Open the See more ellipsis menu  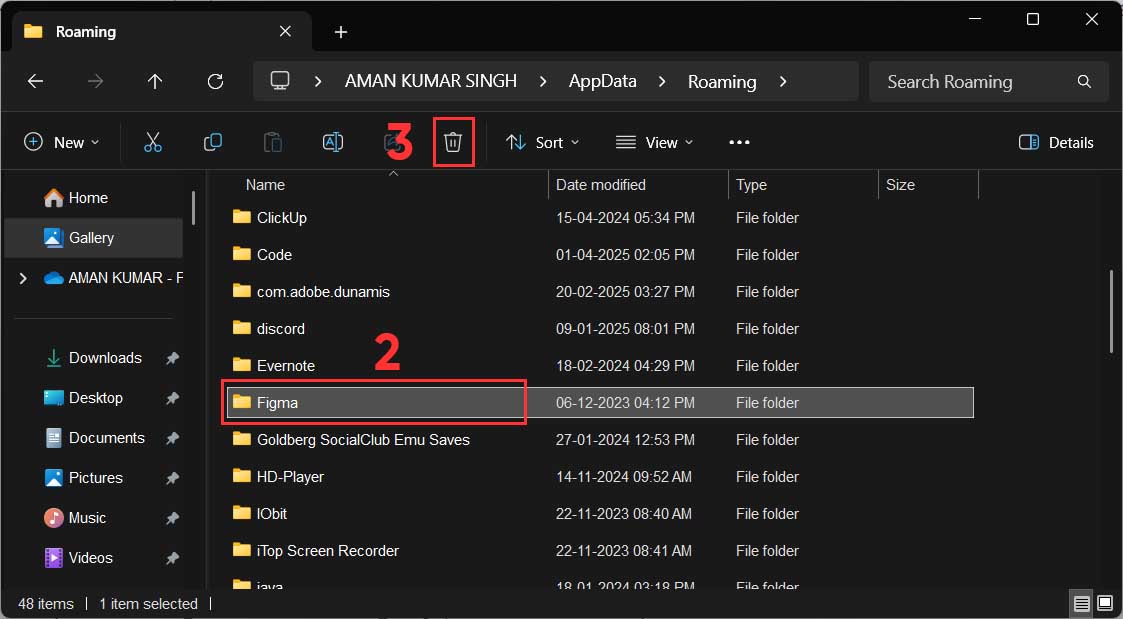(x=739, y=143)
